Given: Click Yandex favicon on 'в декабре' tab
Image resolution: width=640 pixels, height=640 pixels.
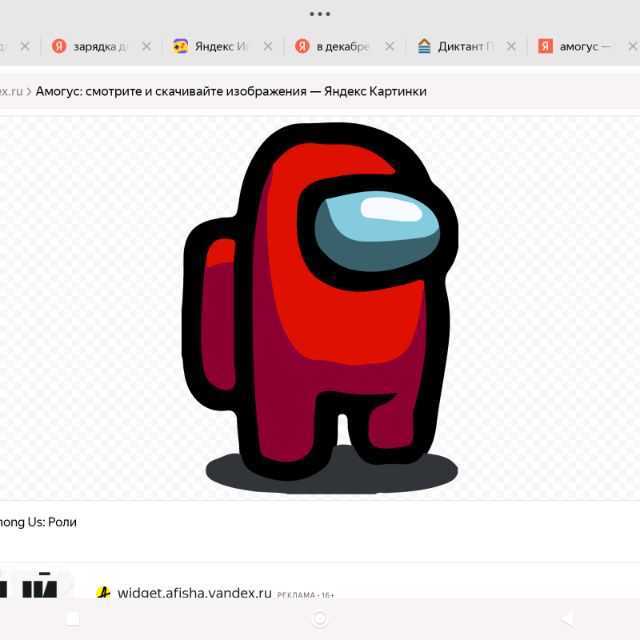Looking at the screenshot, I should 302,46.
